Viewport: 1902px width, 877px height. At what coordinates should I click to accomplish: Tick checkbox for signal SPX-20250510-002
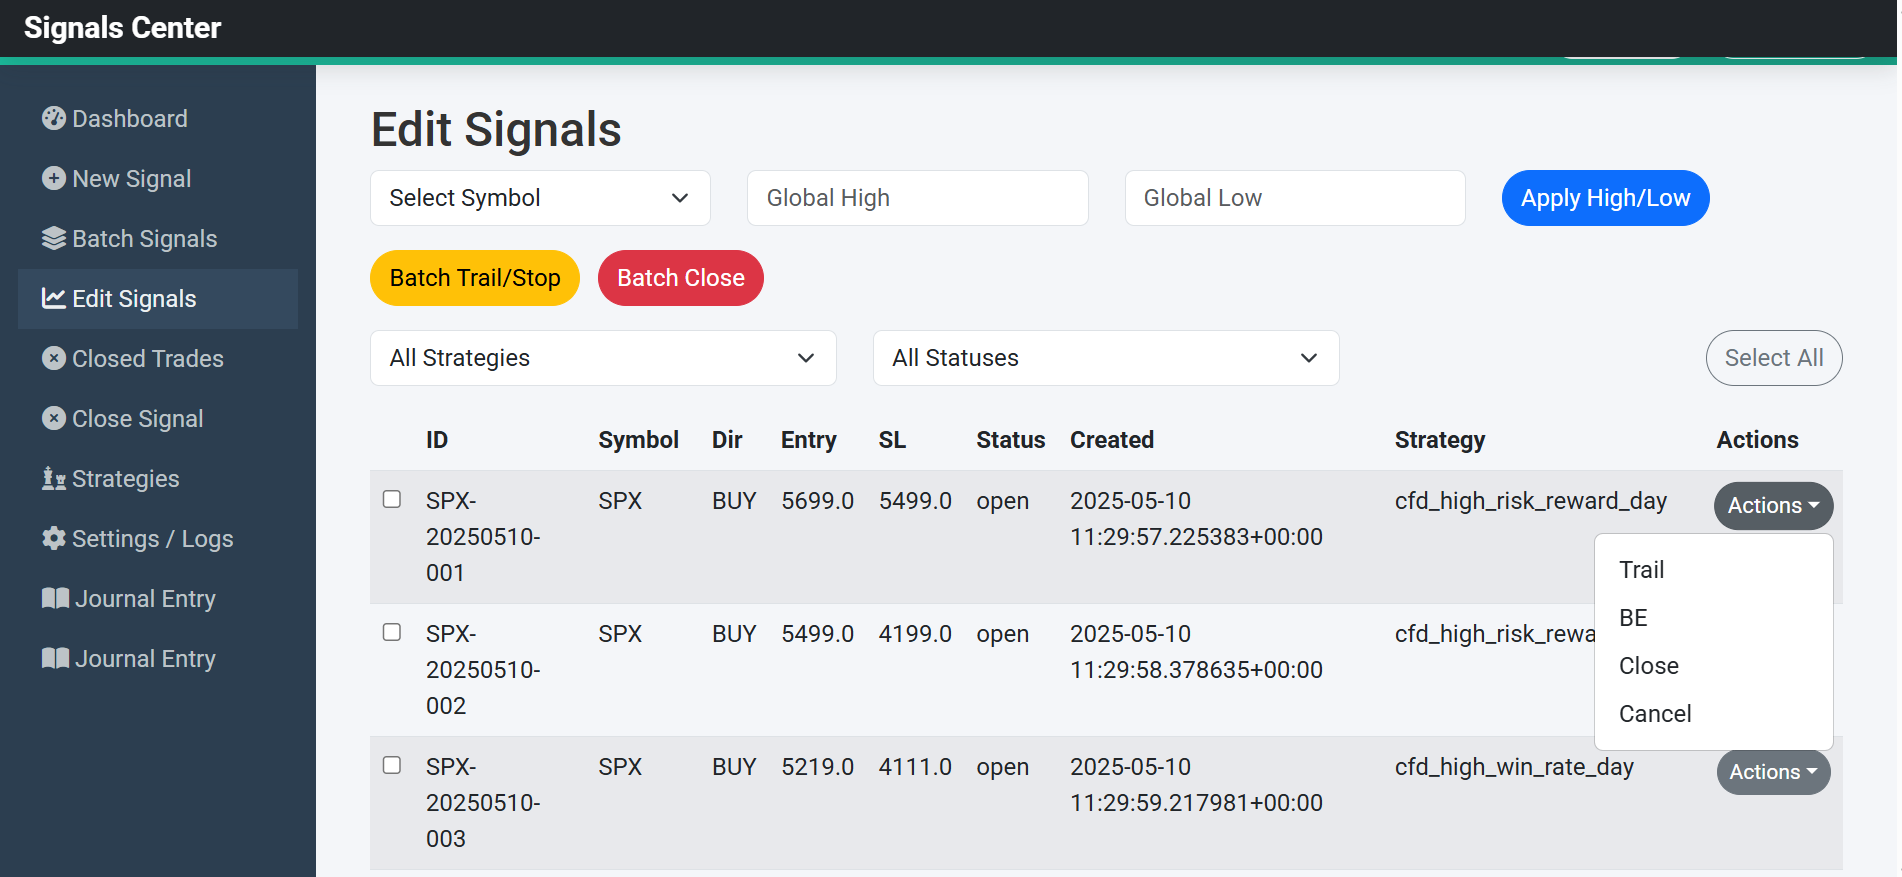(x=392, y=632)
